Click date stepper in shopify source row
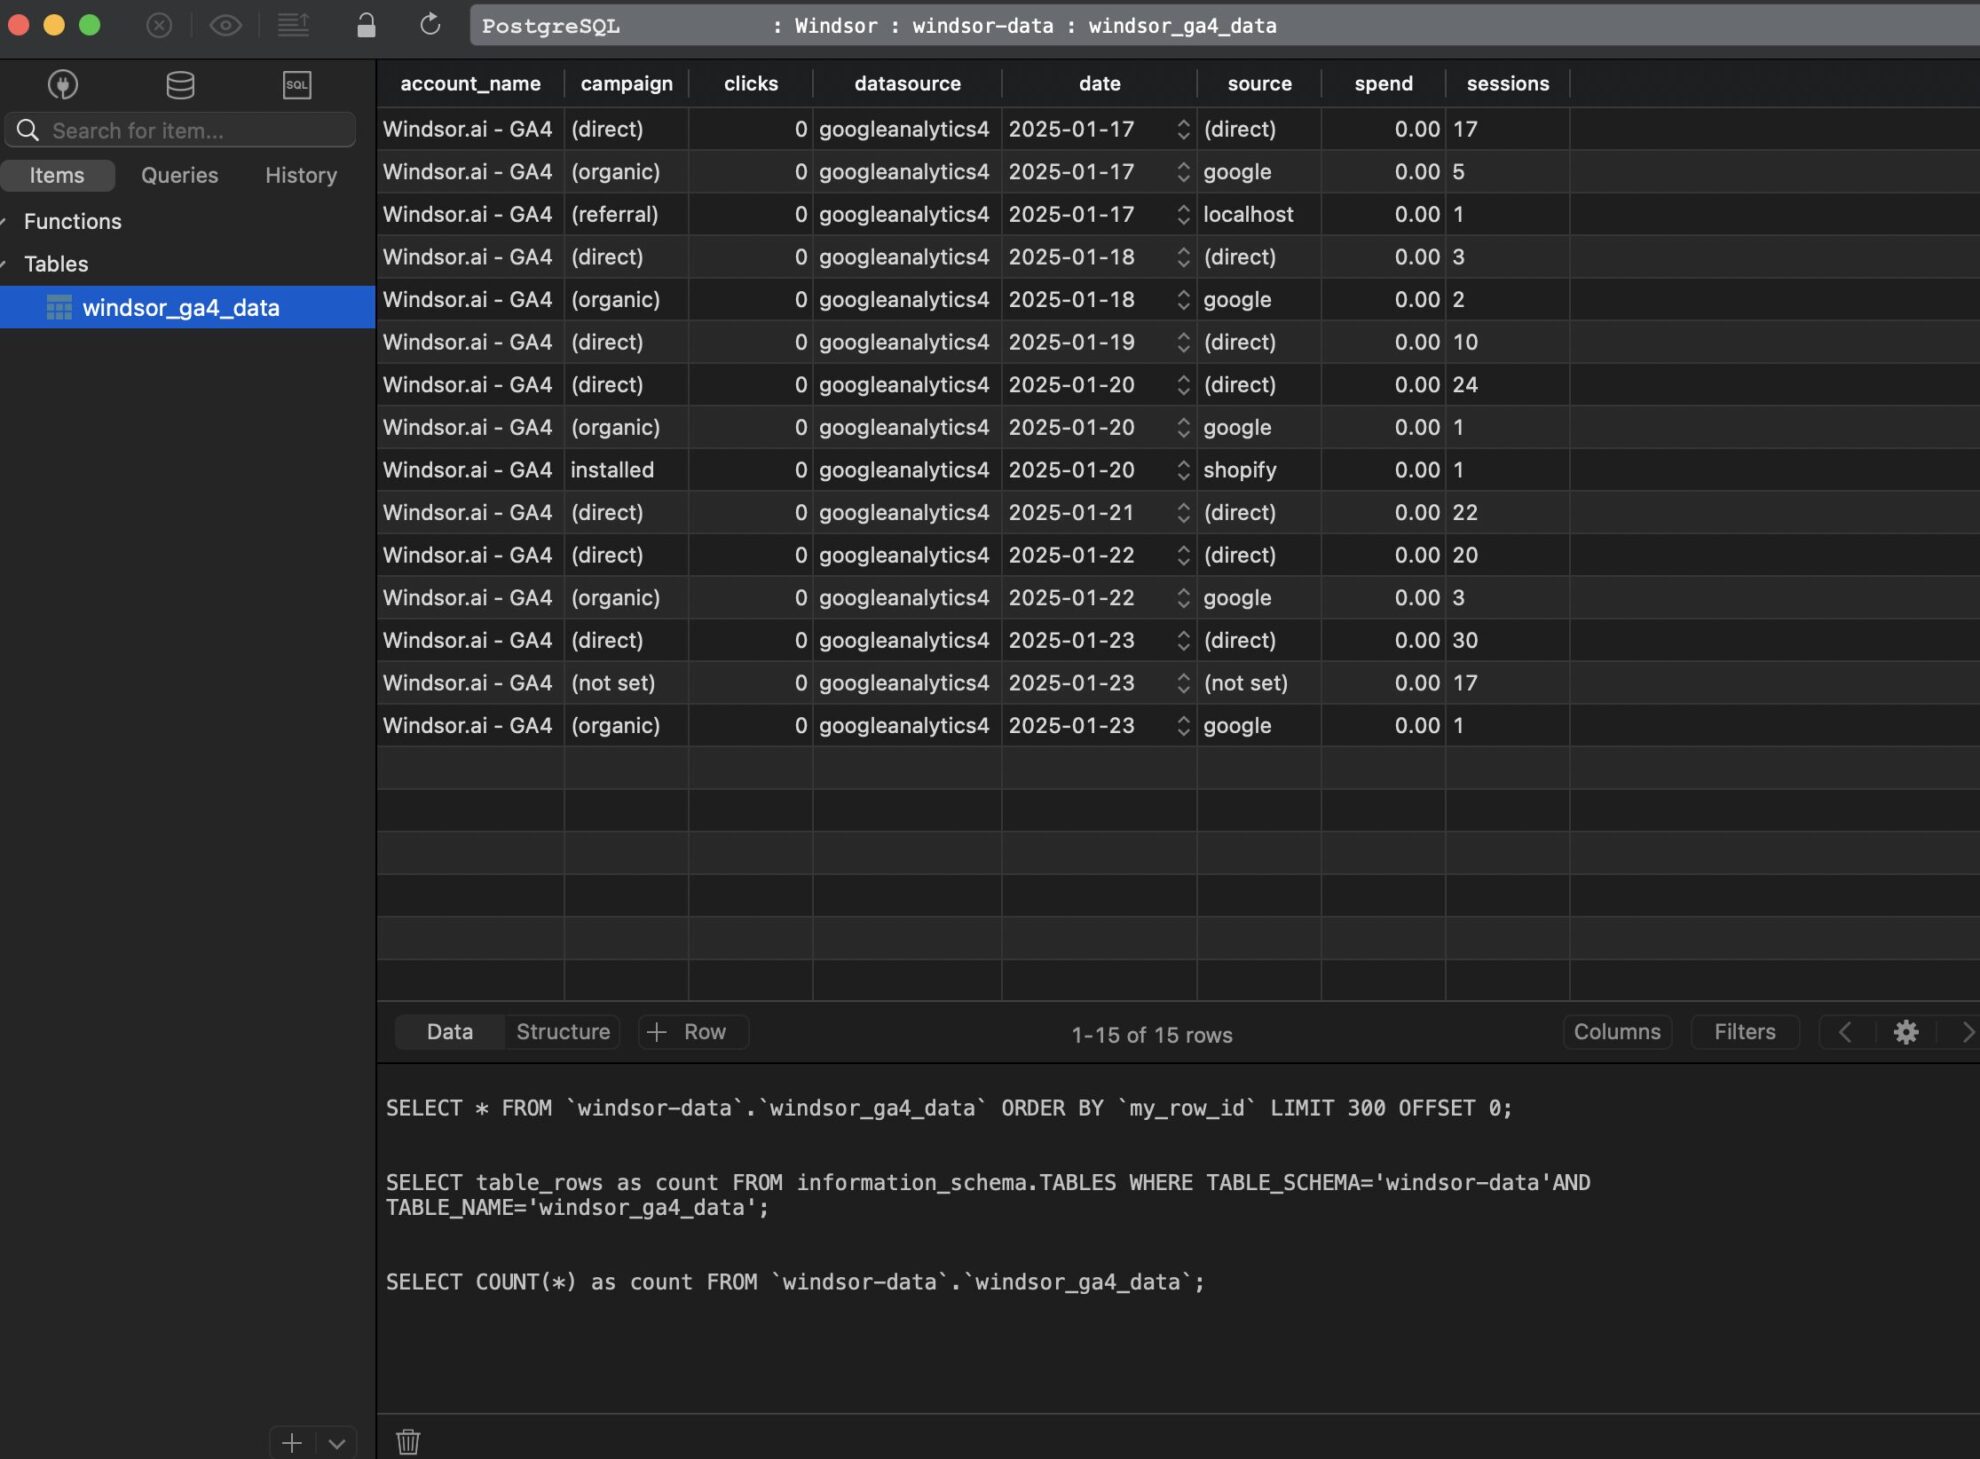 pos(1183,470)
